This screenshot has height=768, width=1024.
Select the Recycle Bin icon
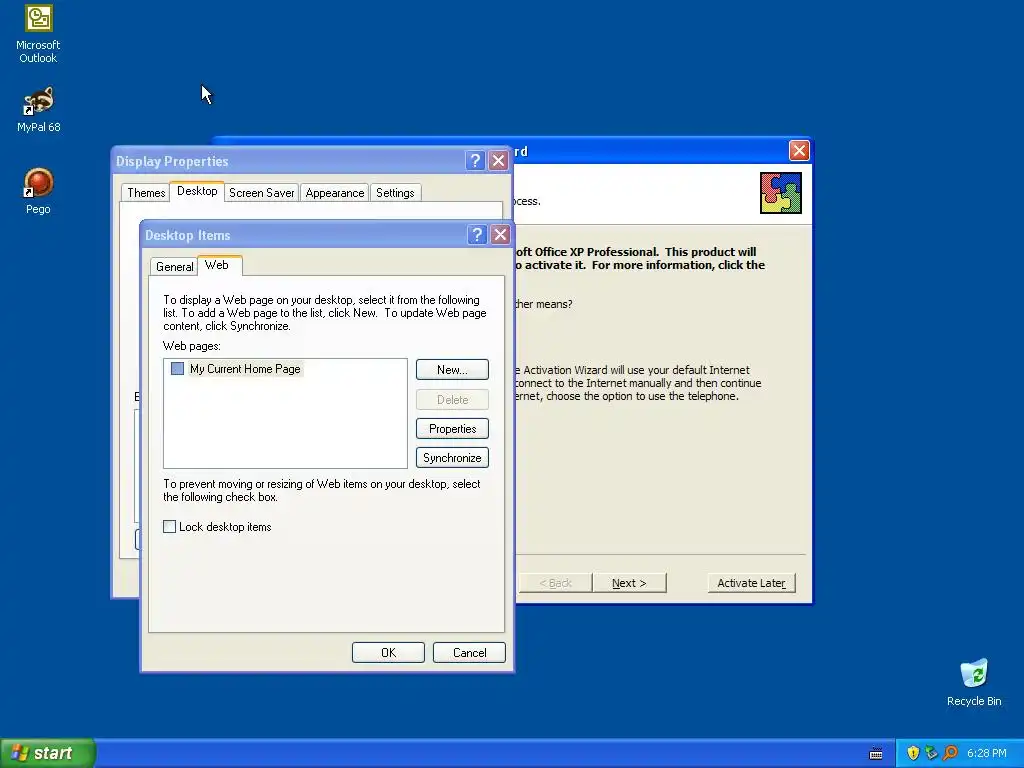tap(974, 682)
